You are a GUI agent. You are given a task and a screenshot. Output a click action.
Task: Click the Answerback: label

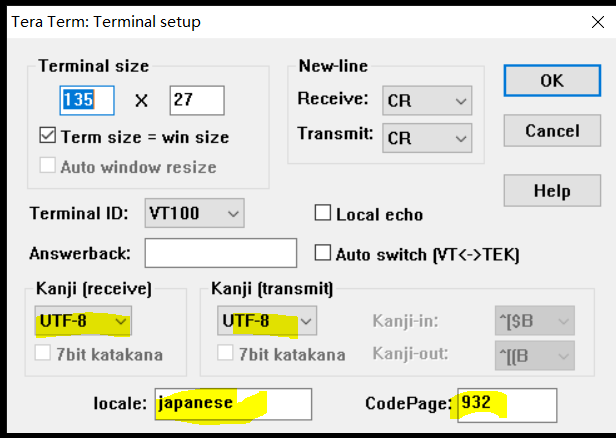[x=80, y=254]
